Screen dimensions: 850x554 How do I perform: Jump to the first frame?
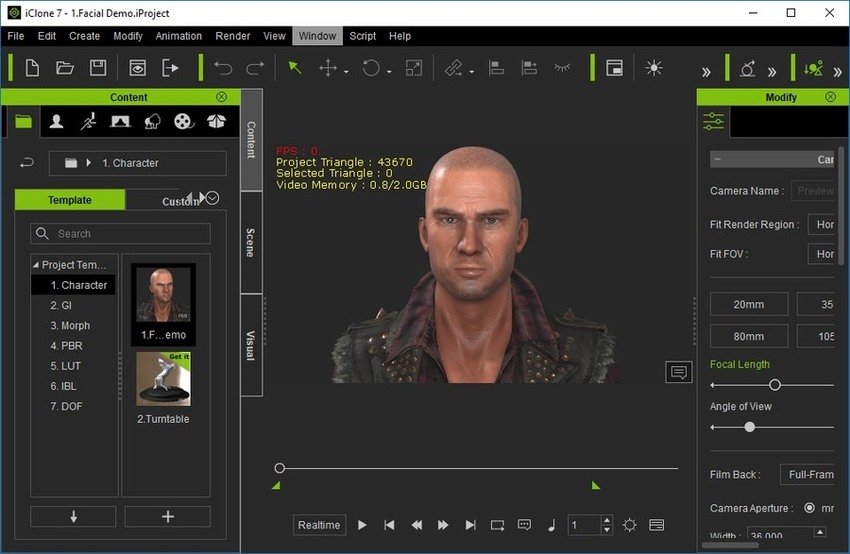point(389,525)
